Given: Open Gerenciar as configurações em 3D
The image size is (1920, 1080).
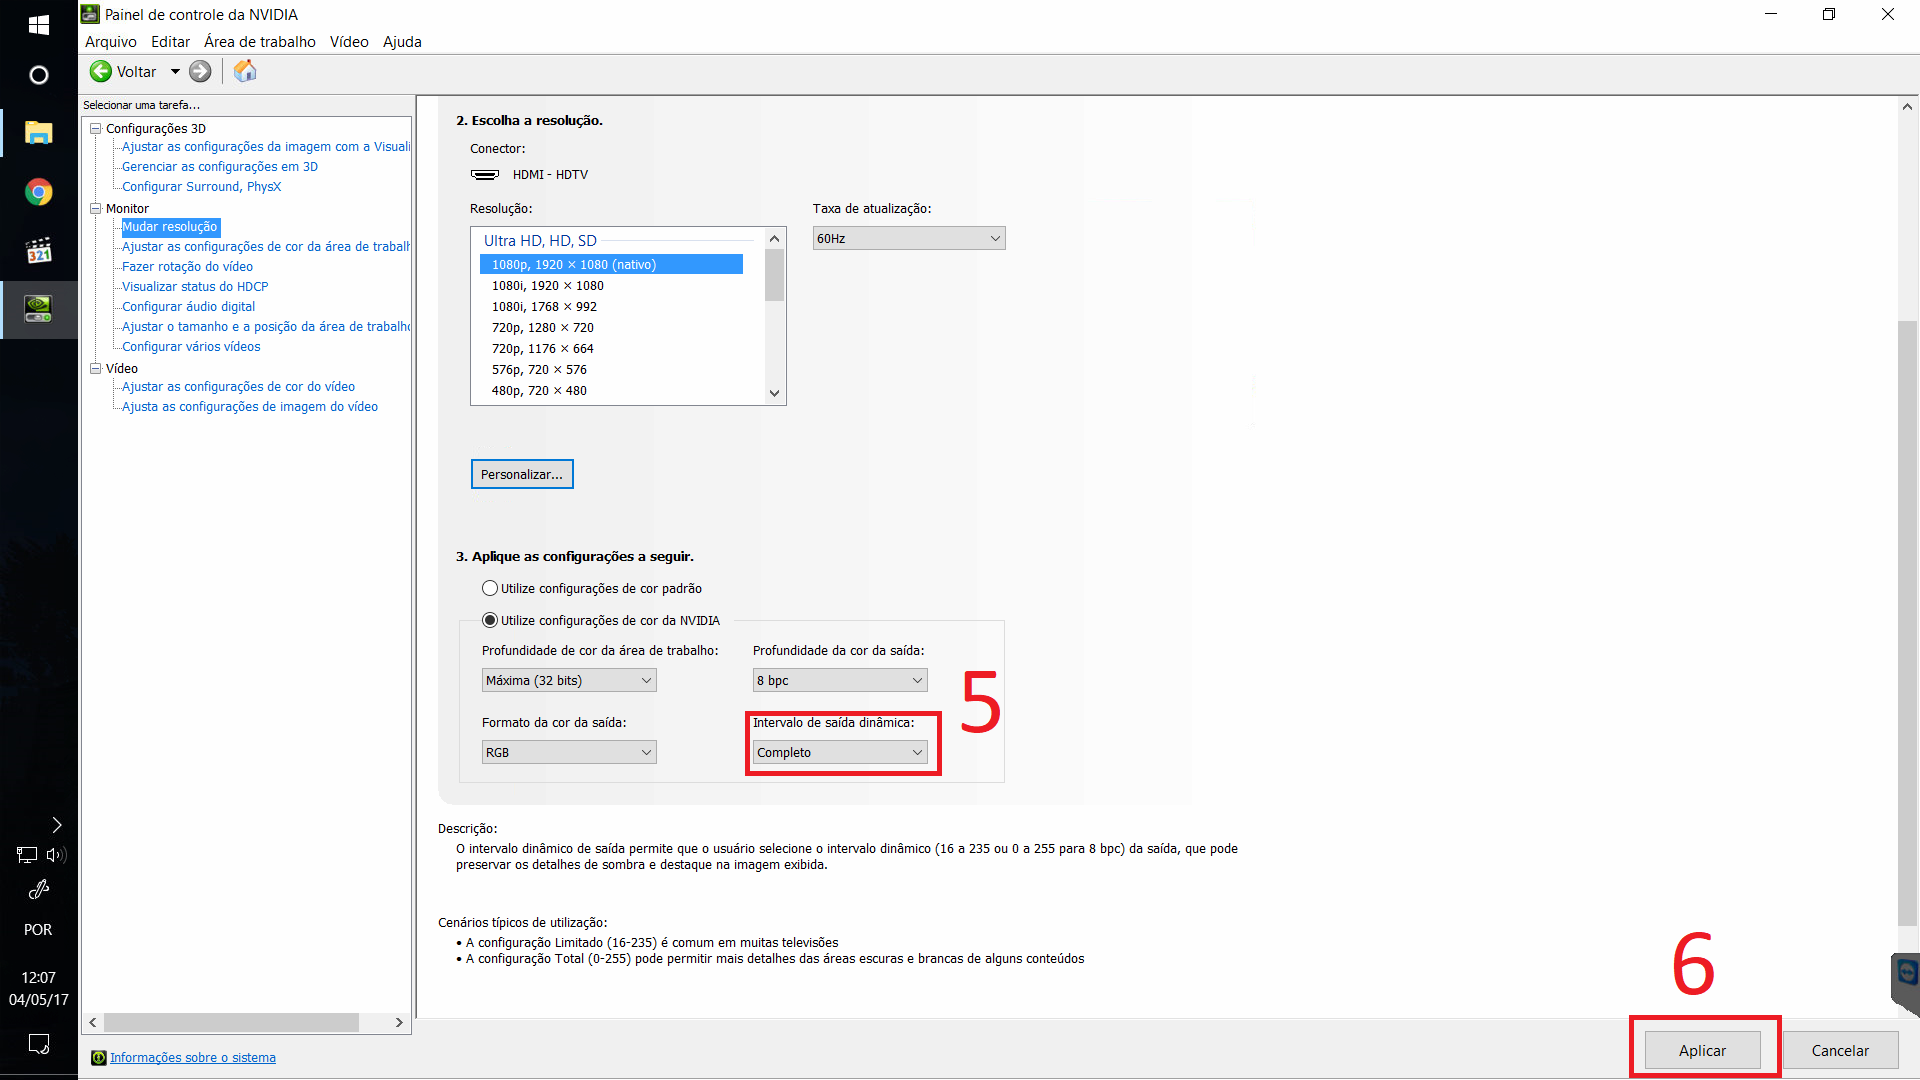Looking at the screenshot, I should (x=220, y=167).
